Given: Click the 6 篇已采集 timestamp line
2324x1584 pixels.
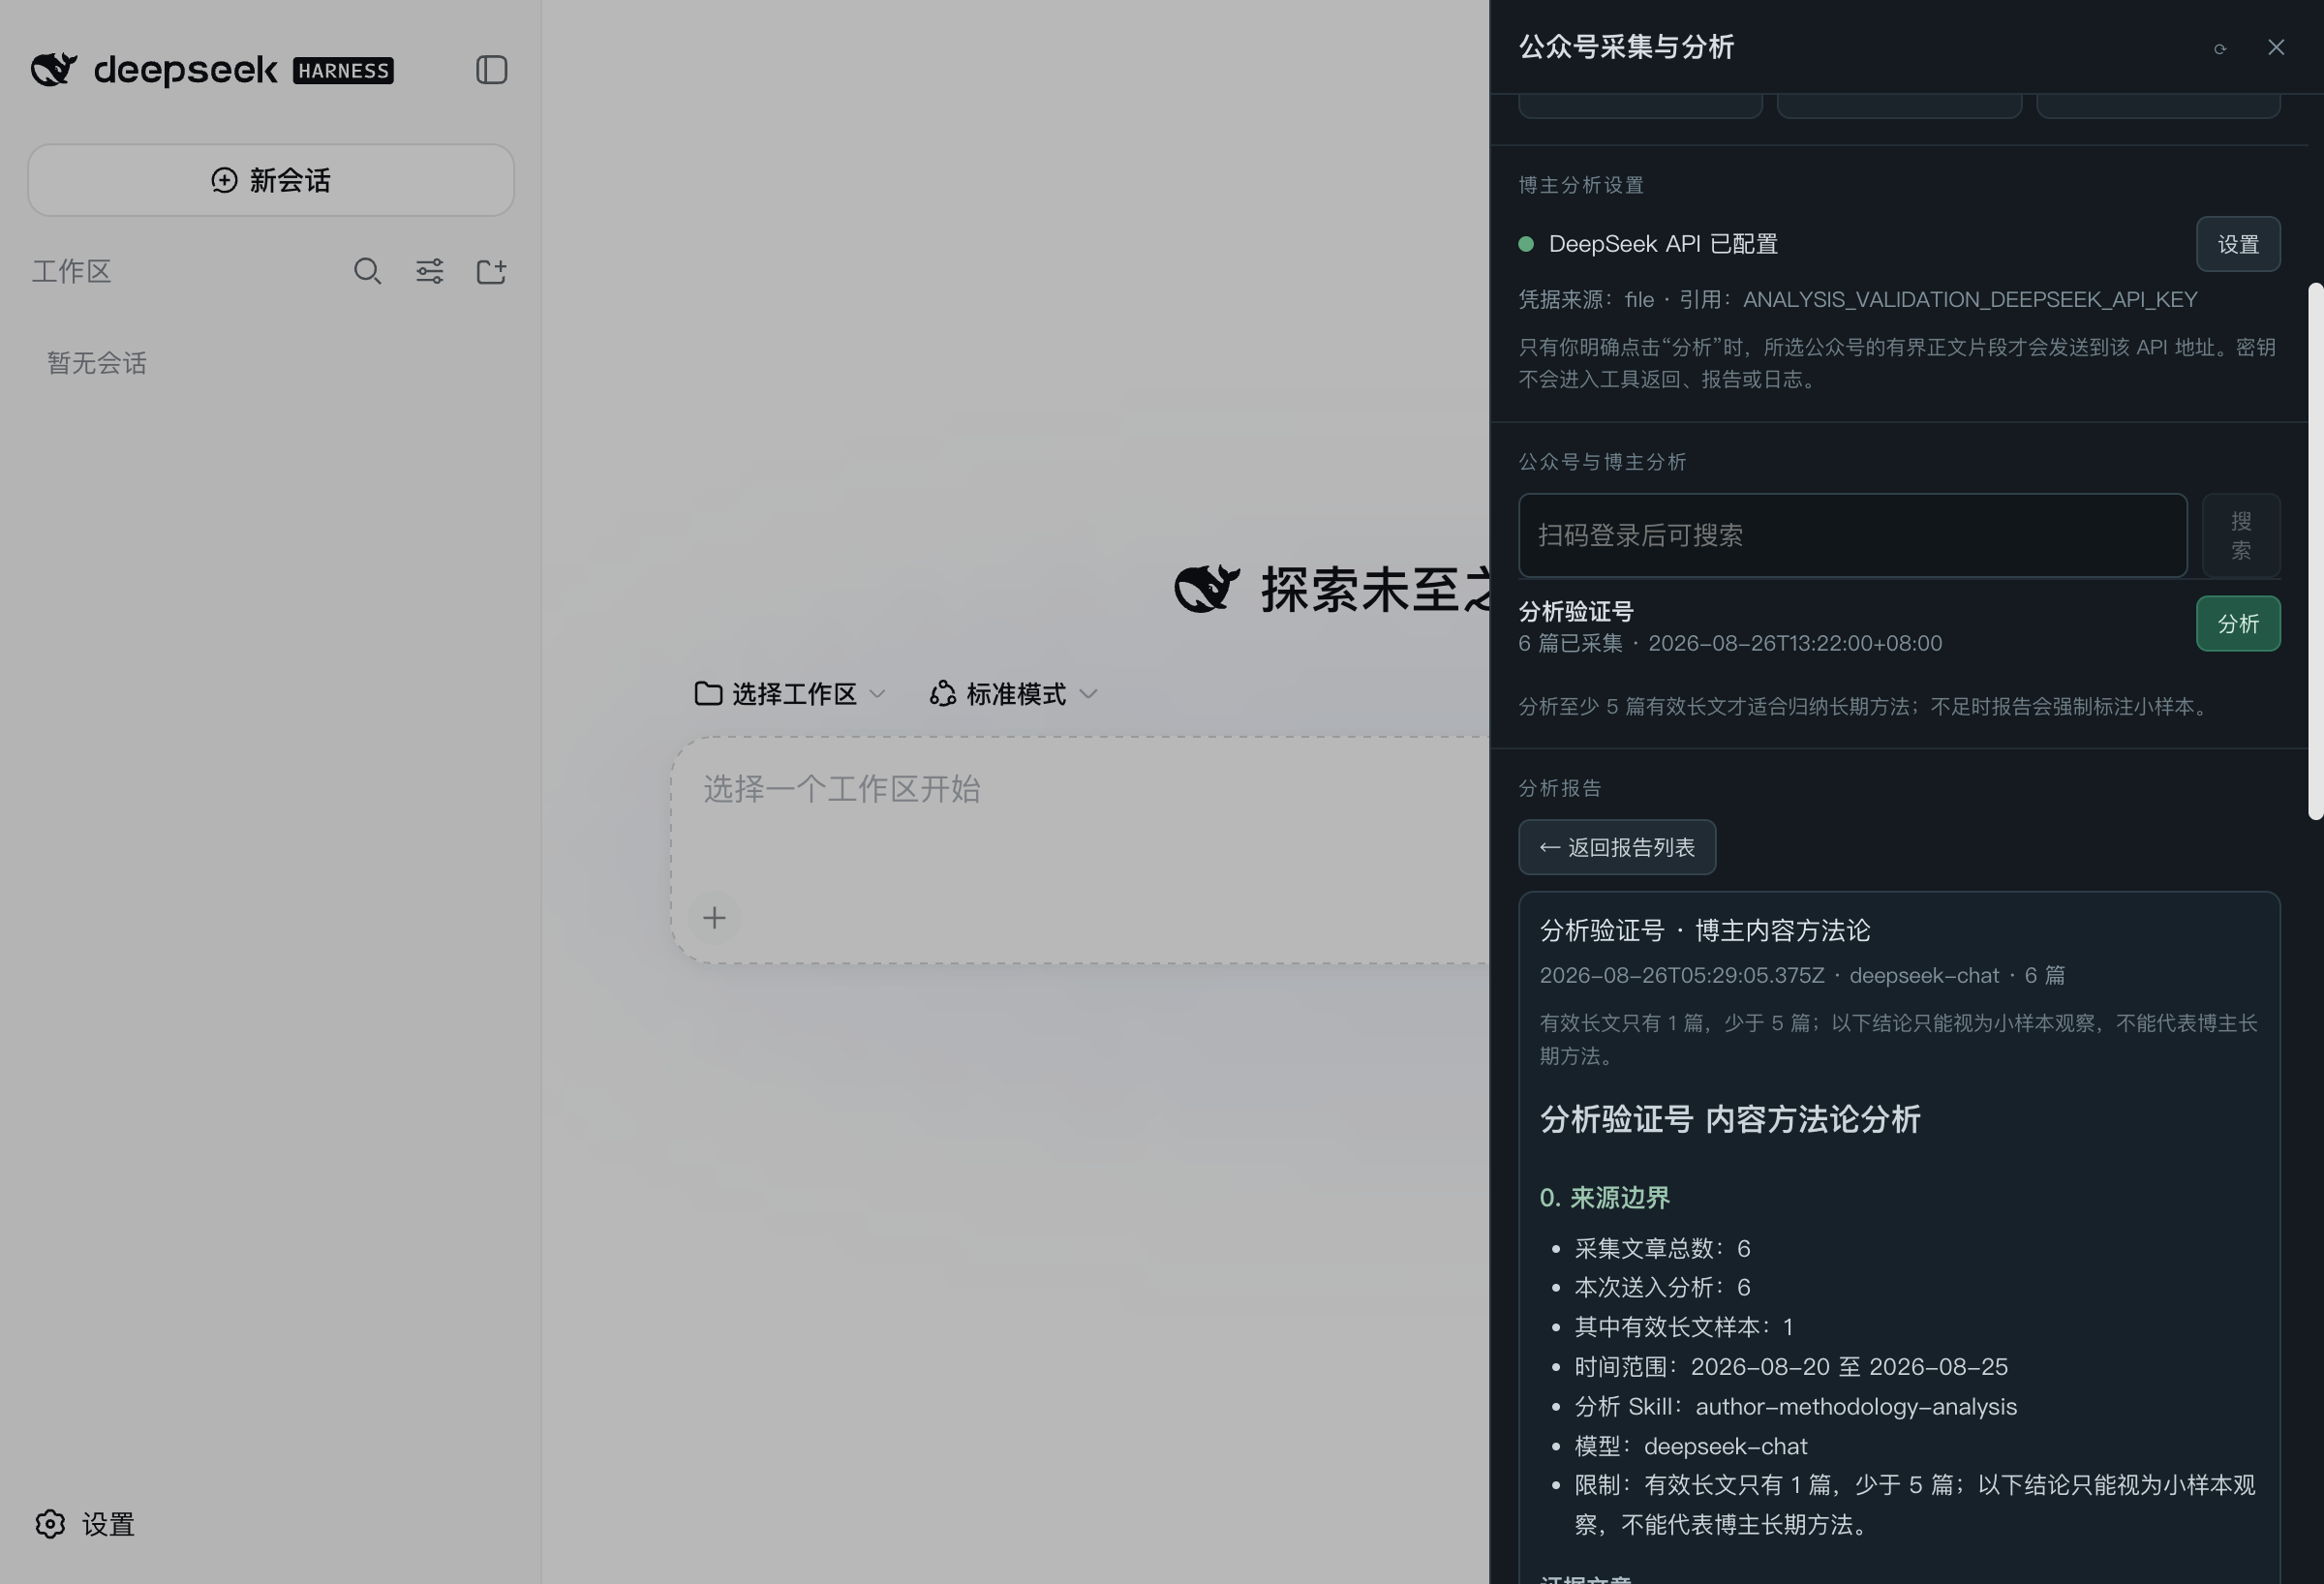Looking at the screenshot, I should [1730, 644].
